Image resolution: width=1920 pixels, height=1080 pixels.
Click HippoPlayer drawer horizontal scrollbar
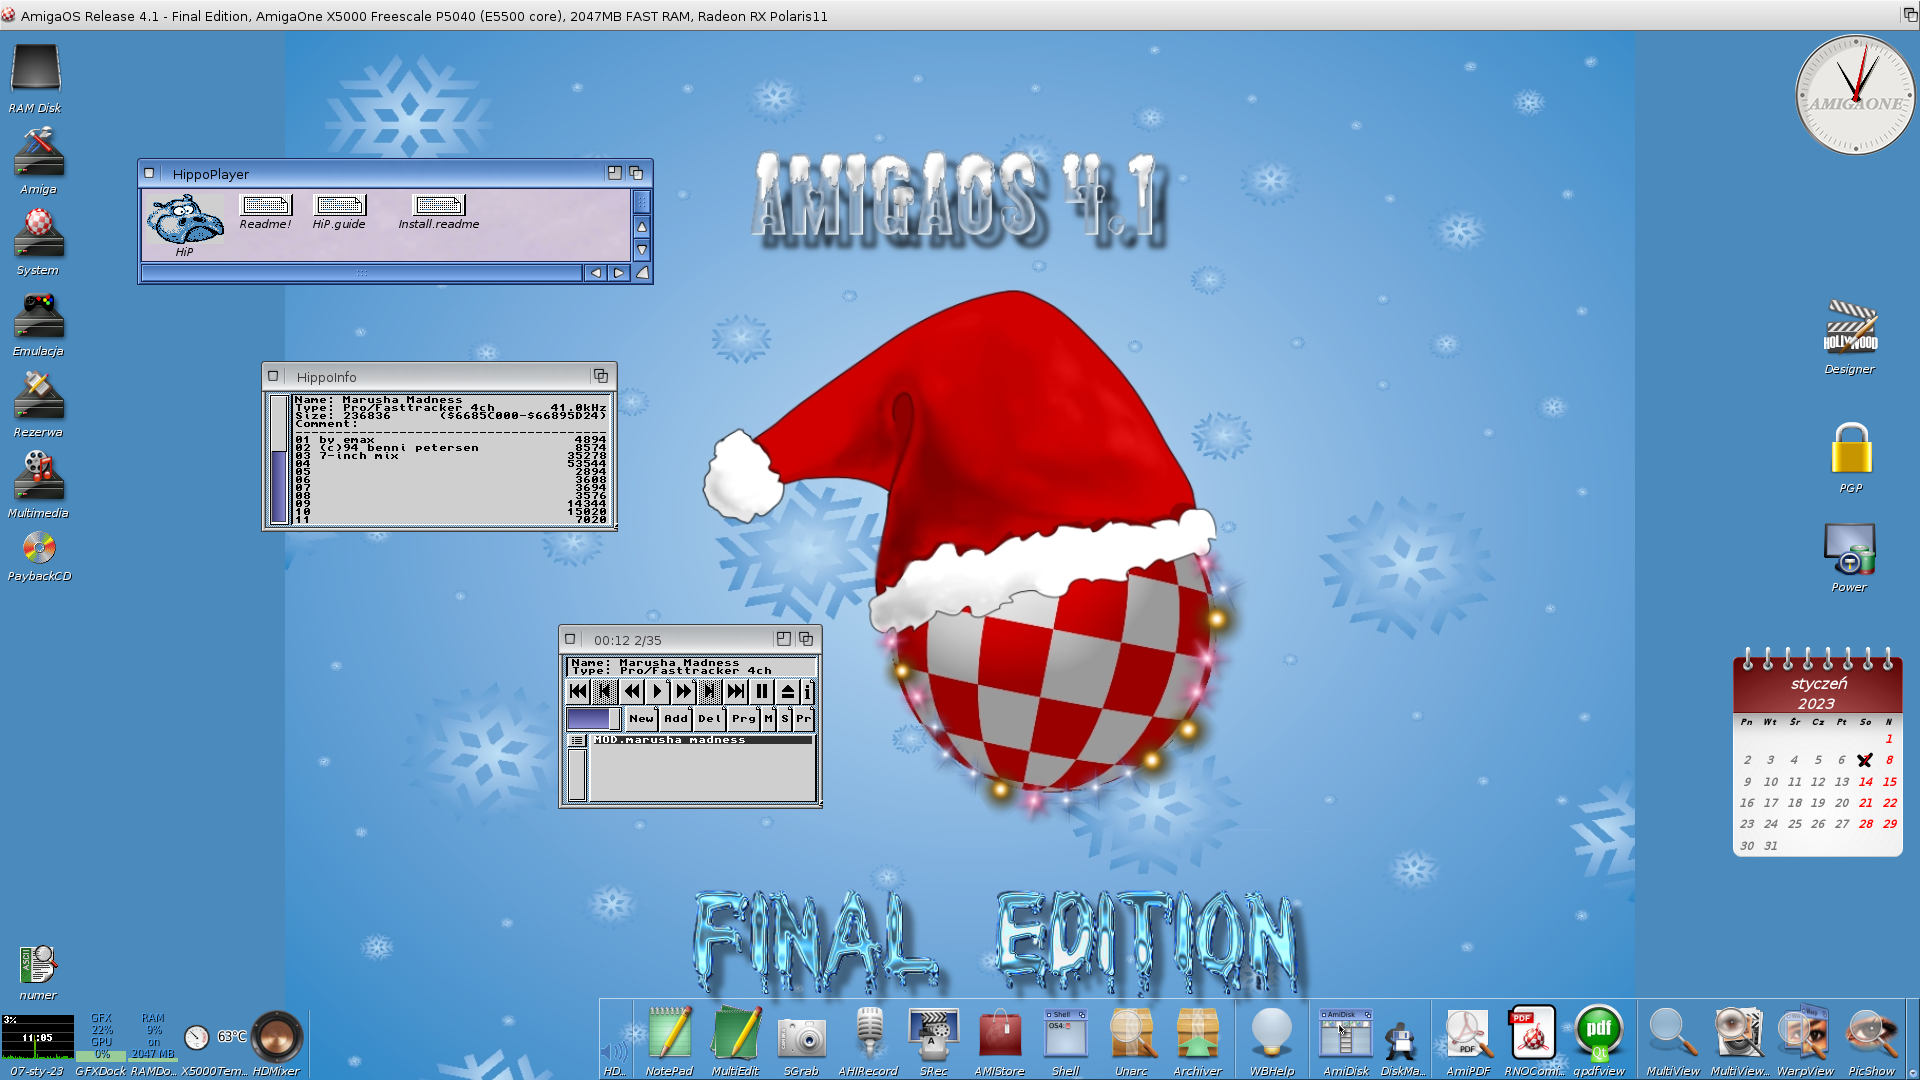[x=362, y=272]
